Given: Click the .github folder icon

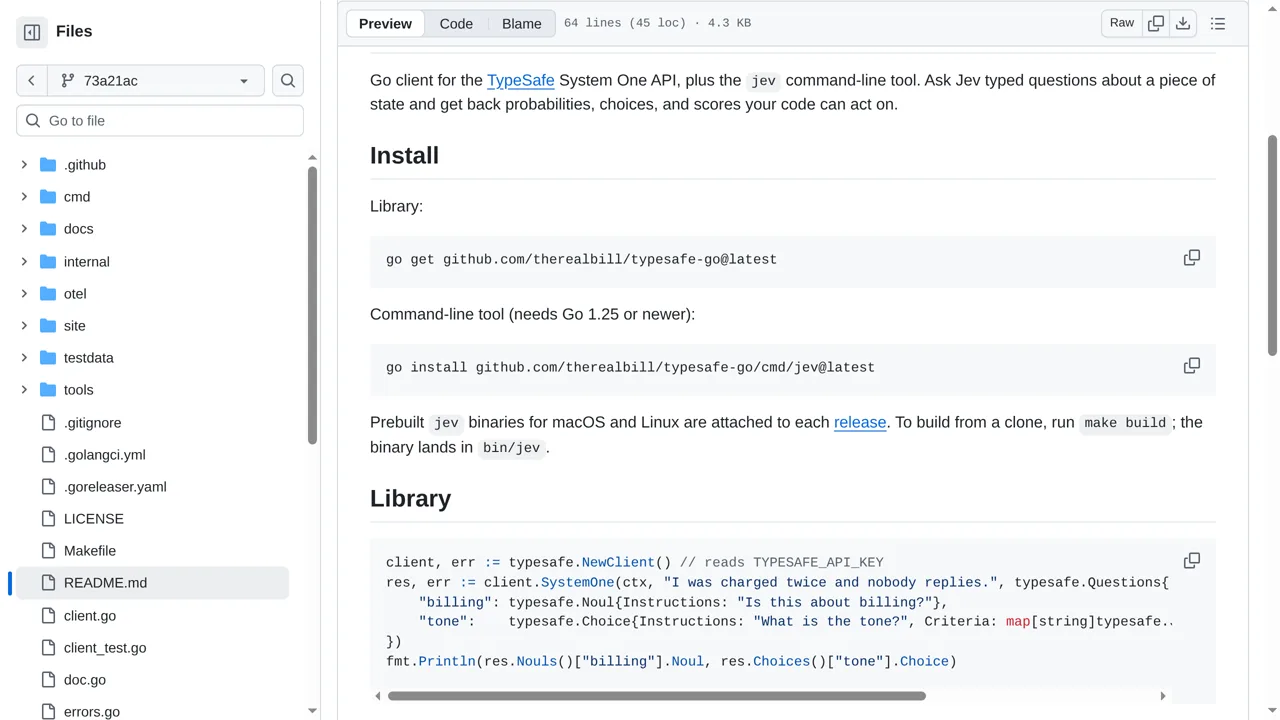Looking at the screenshot, I should click(48, 165).
